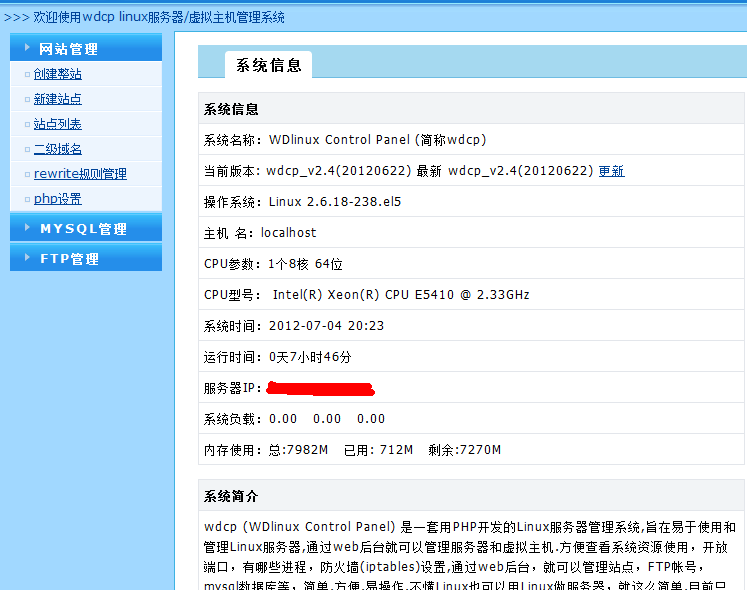The image size is (747, 590).
Task: Select the FTP管理 menu header
Action: click(x=69, y=259)
